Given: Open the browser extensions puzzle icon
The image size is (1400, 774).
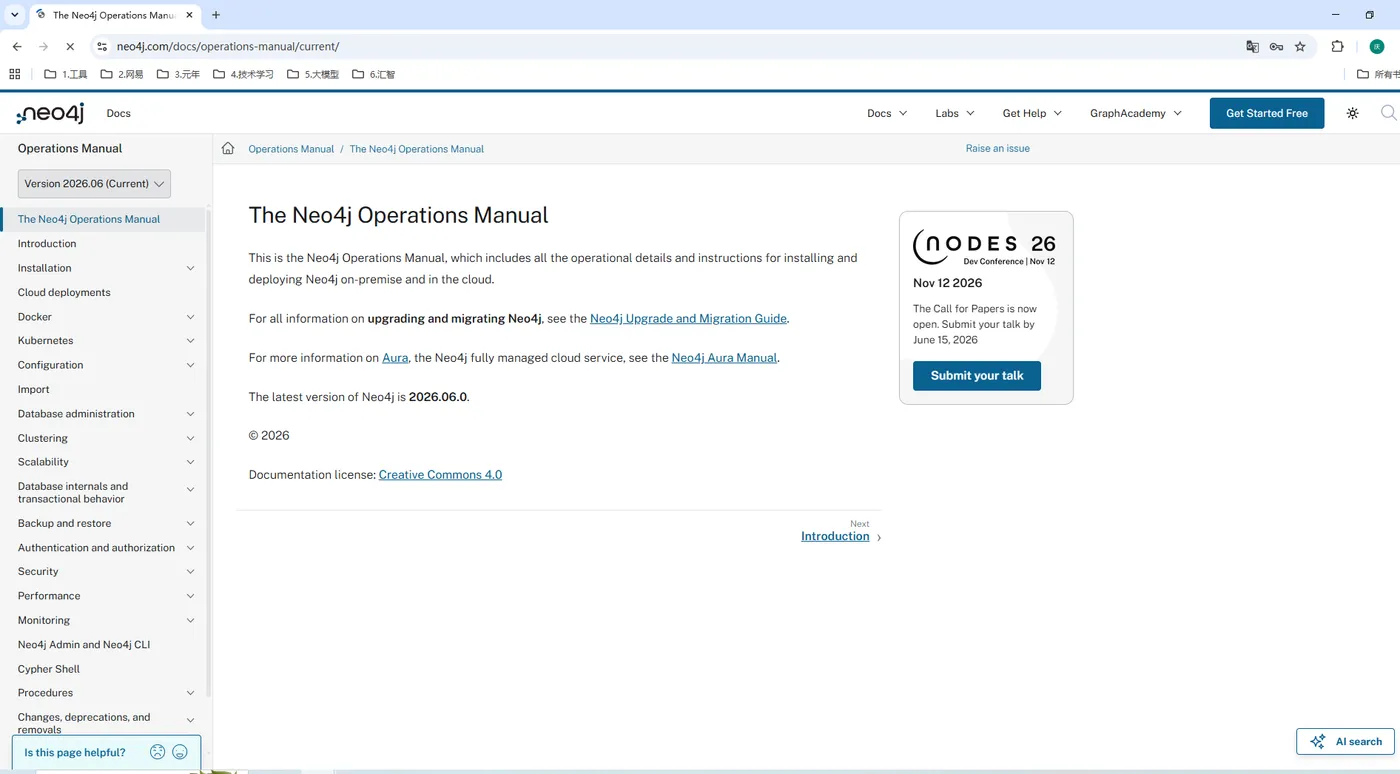Looking at the screenshot, I should pos(1337,46).
